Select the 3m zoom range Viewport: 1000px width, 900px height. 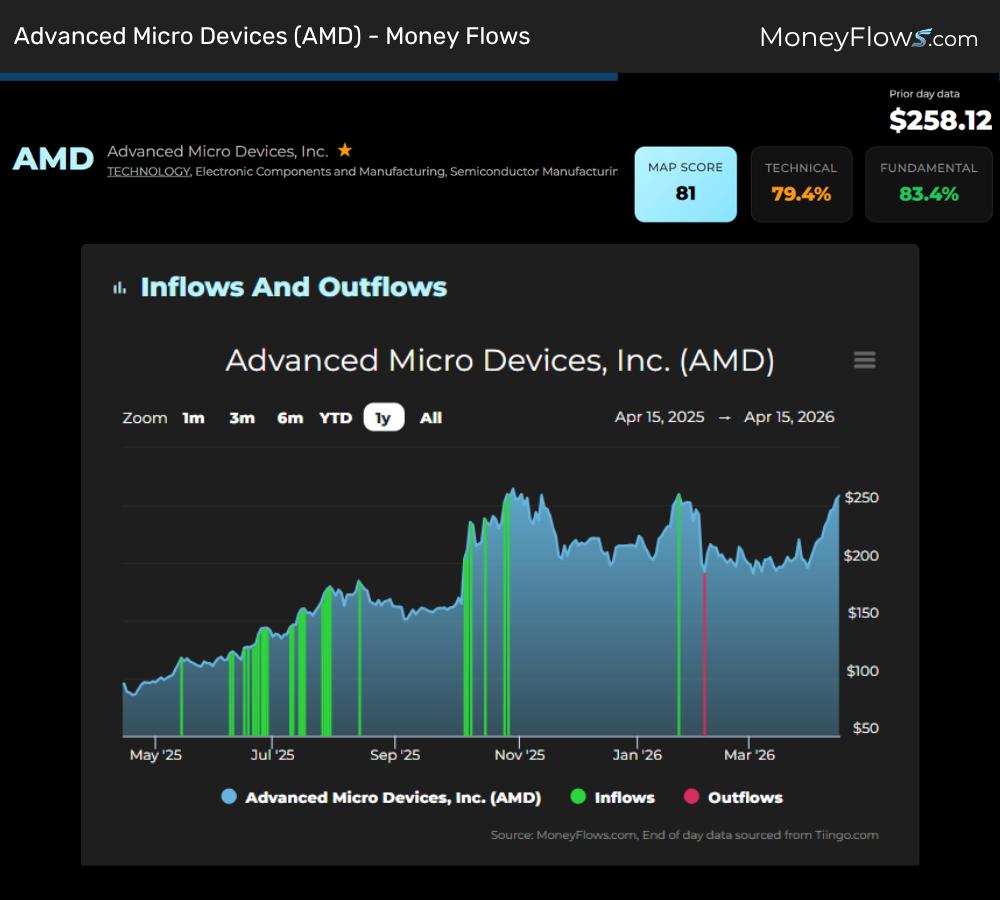pyautogui.click(x=242, y=418)
